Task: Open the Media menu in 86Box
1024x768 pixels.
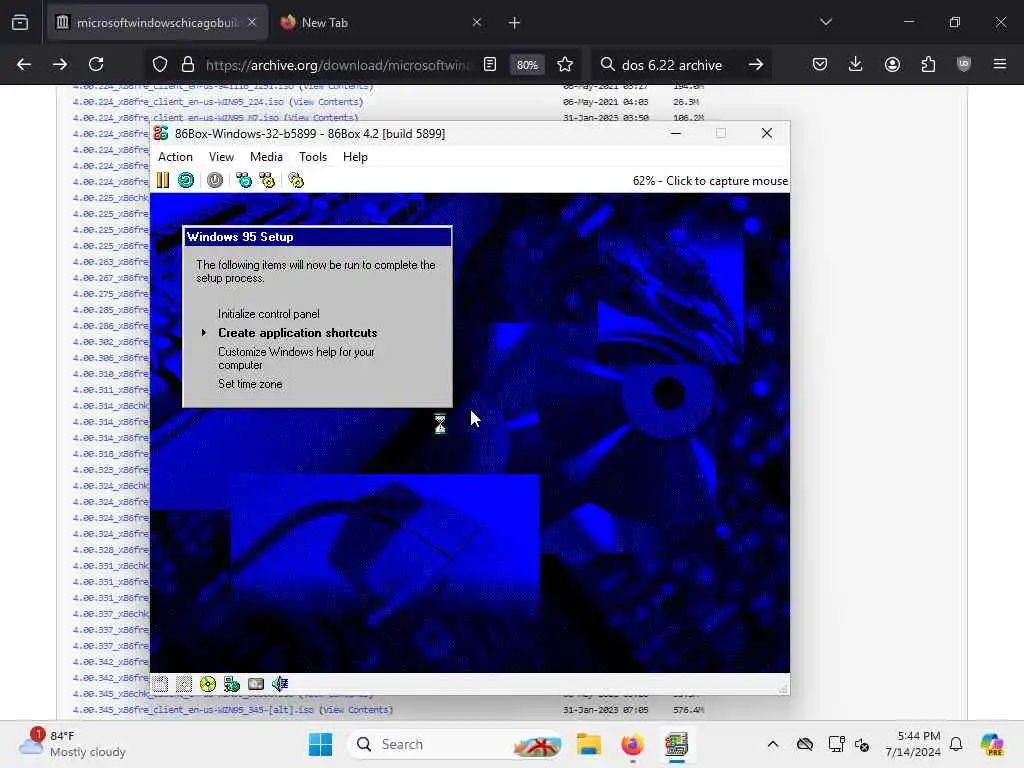Action: point(266,157)
